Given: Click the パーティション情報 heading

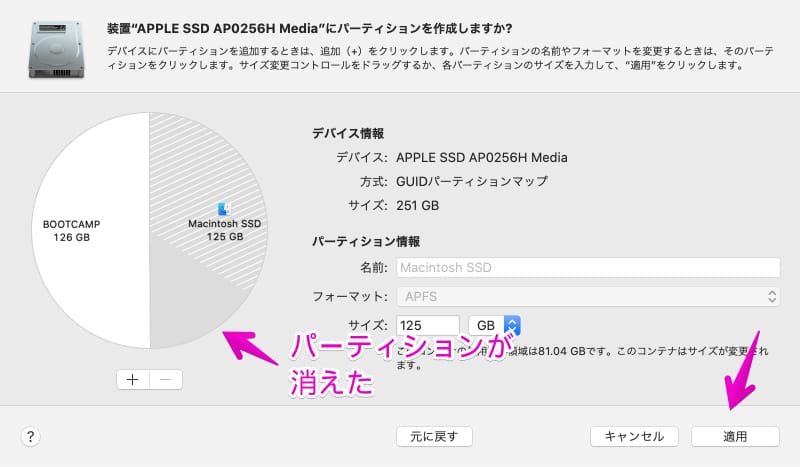Looking at the screenshot, I should (x=366, y=241).
